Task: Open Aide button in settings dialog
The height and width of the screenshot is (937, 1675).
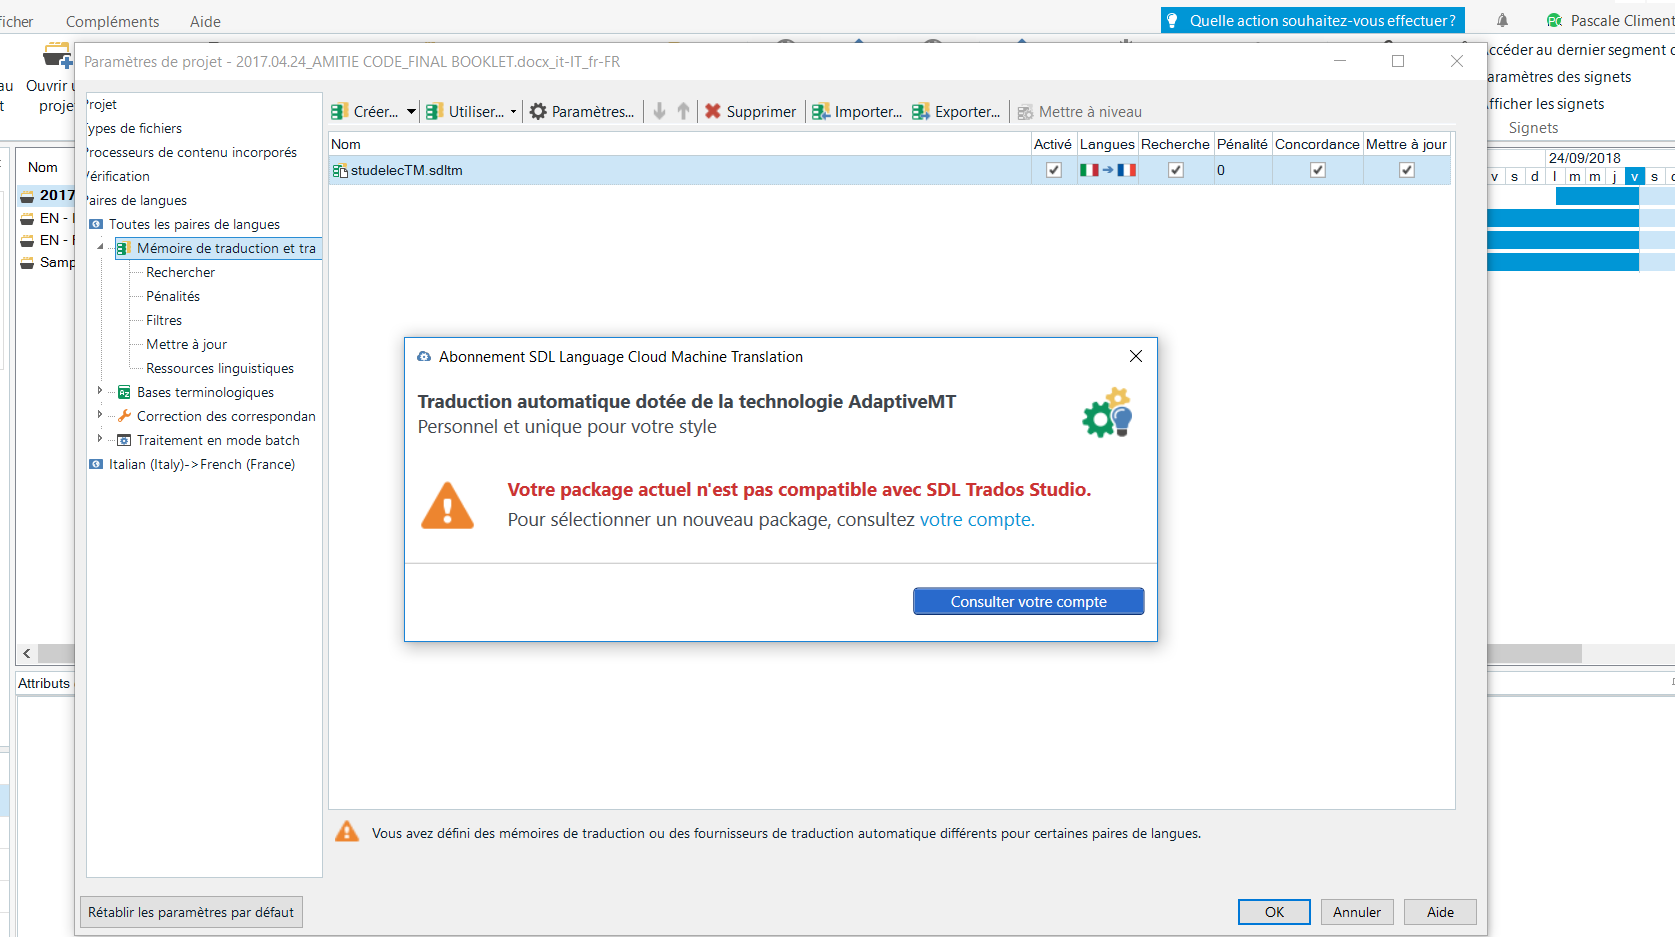Action: pos(1440,912)
